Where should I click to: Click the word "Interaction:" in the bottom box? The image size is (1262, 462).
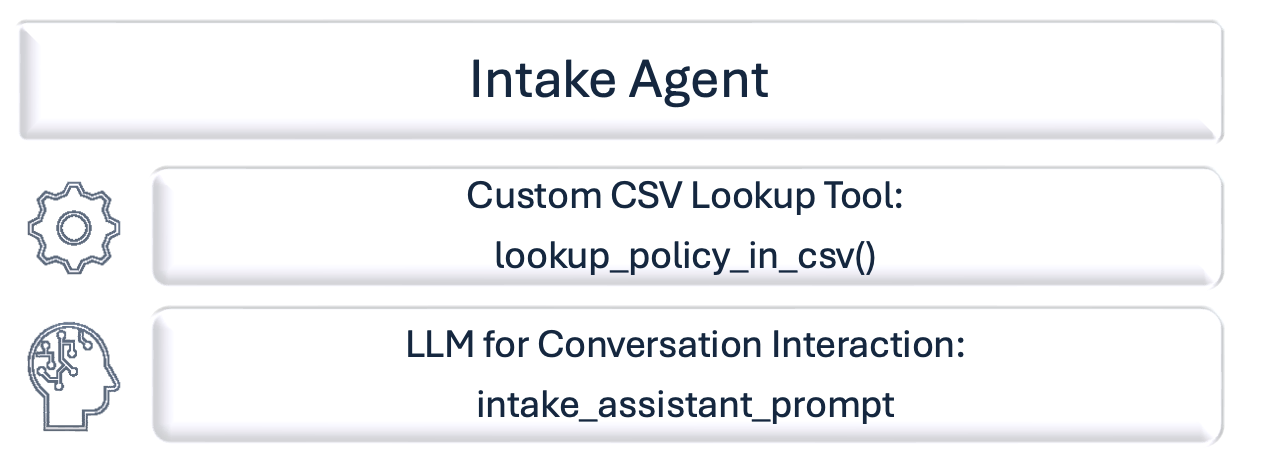pos(870,344)
